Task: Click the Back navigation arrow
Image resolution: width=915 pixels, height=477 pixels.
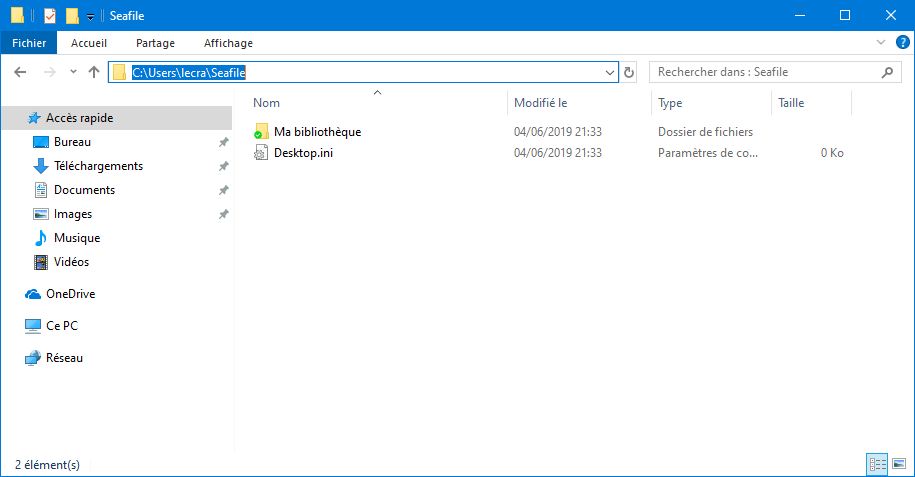Action: (20, 72)
